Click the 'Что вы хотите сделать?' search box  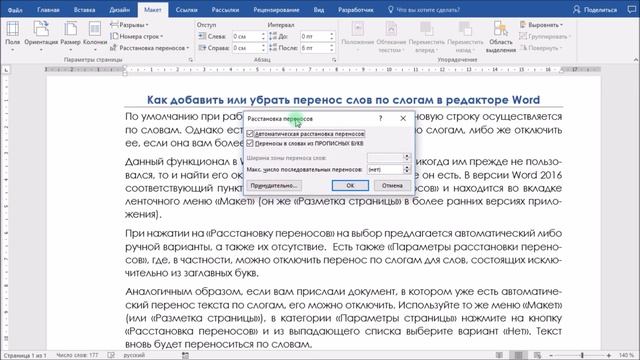click(424, 10)
